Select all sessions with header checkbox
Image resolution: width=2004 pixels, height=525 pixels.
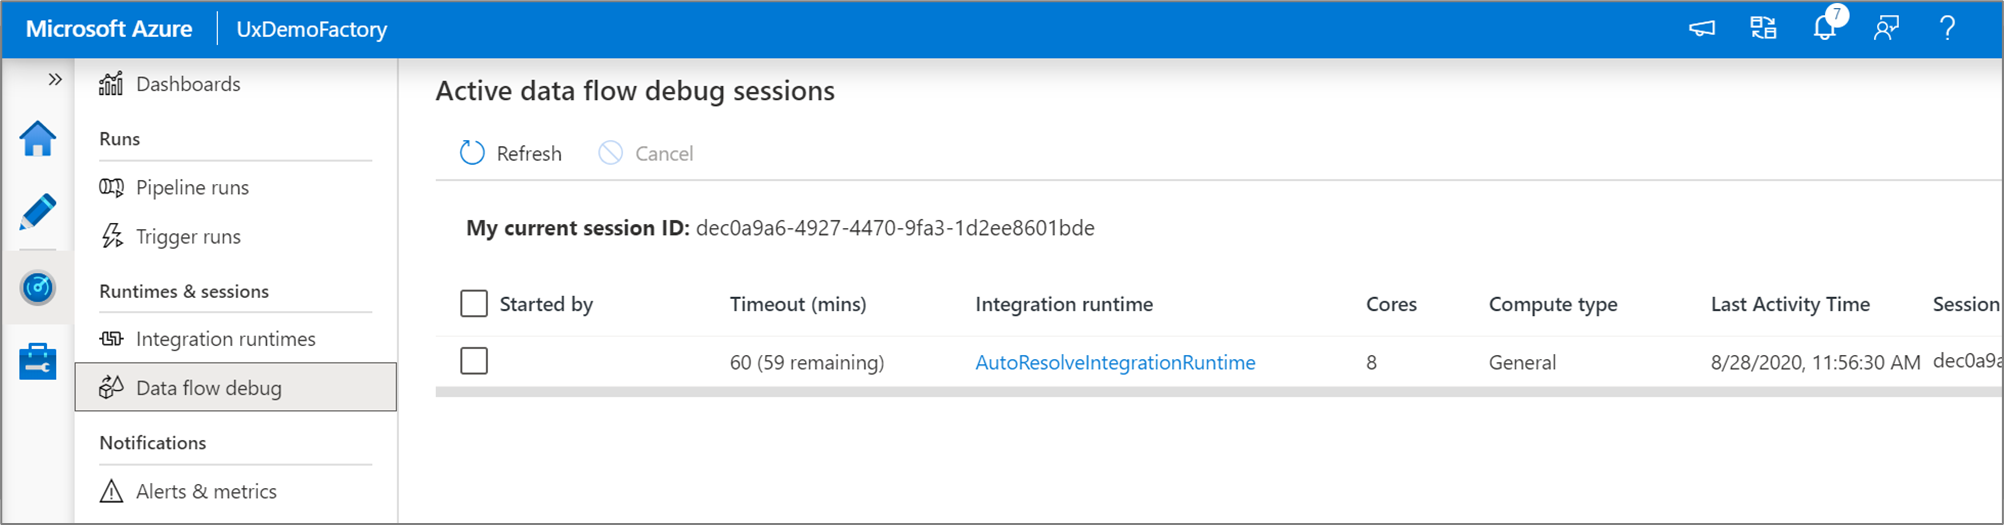[474, 304]
